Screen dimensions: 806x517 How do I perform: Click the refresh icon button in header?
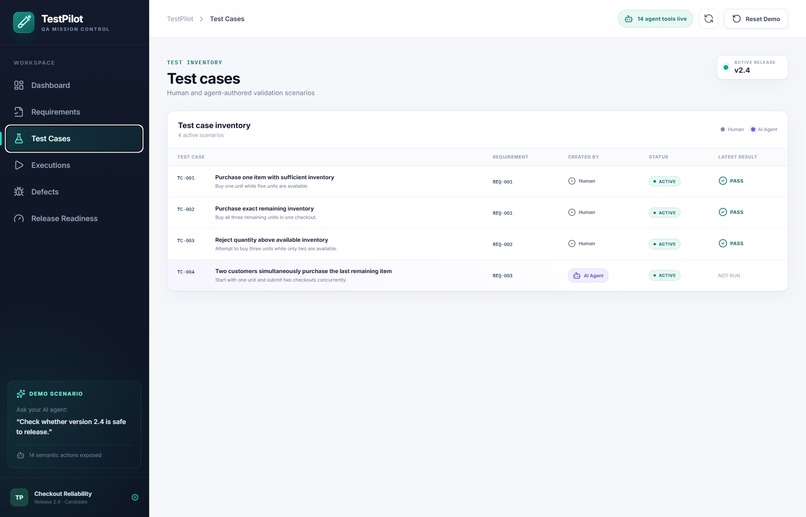(708, 19)
